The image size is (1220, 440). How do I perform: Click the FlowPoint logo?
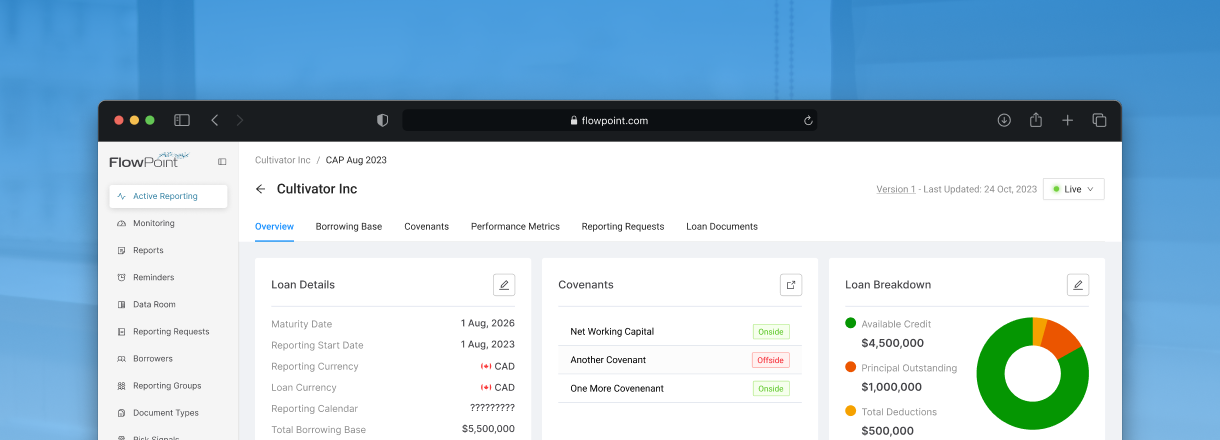[x=149, y=160]
